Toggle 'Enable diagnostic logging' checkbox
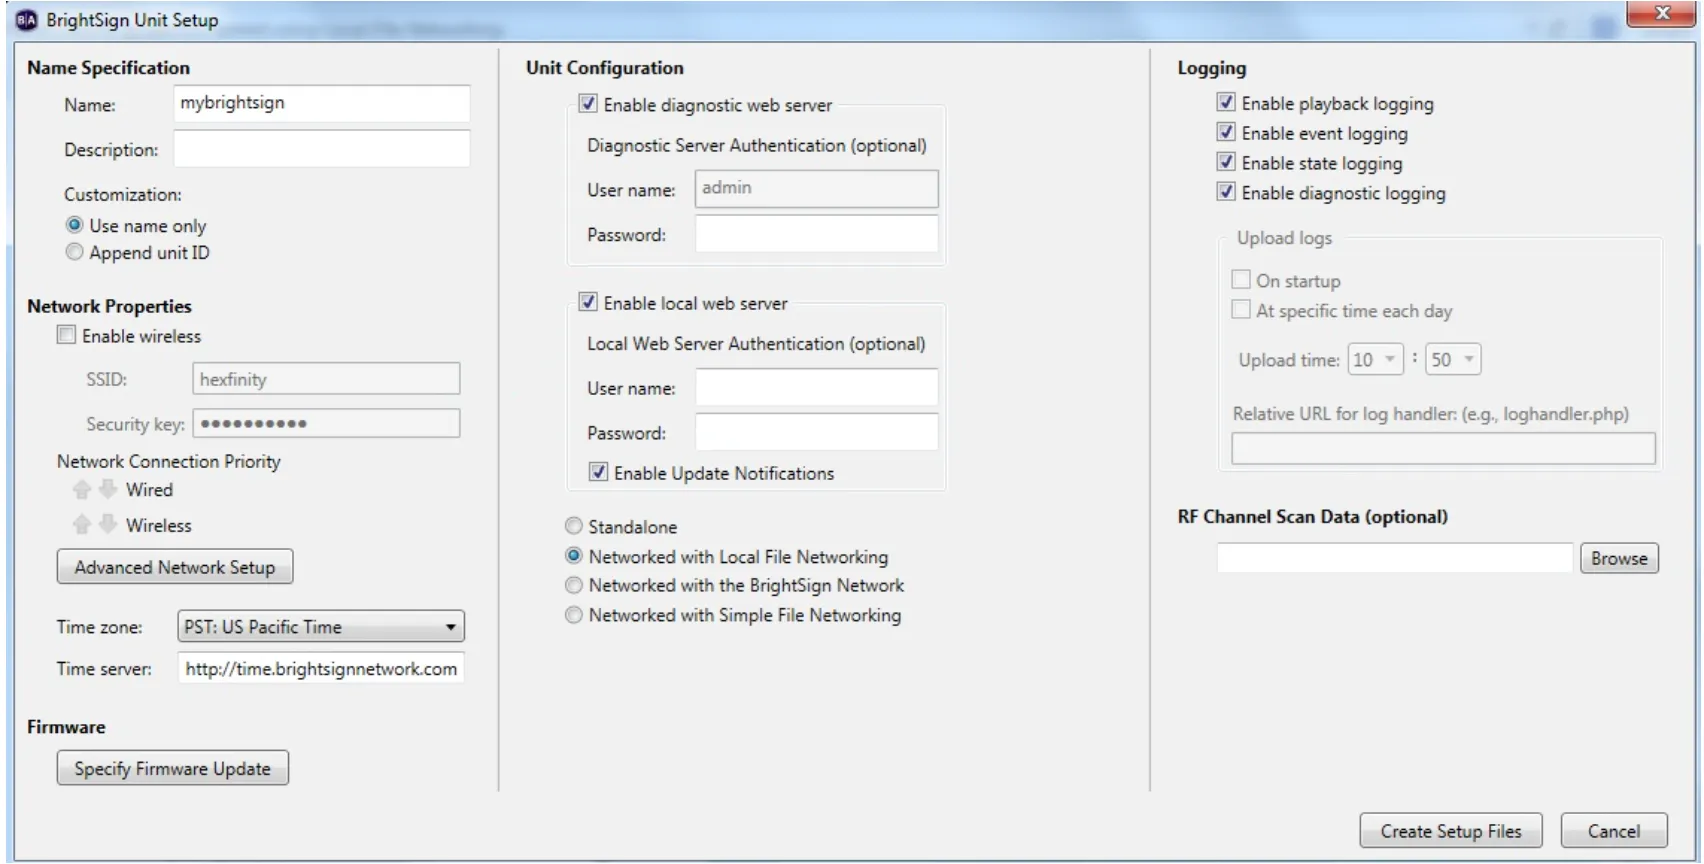The height and width of the screenshot is (864, 1704). (x=1226, y=192)
